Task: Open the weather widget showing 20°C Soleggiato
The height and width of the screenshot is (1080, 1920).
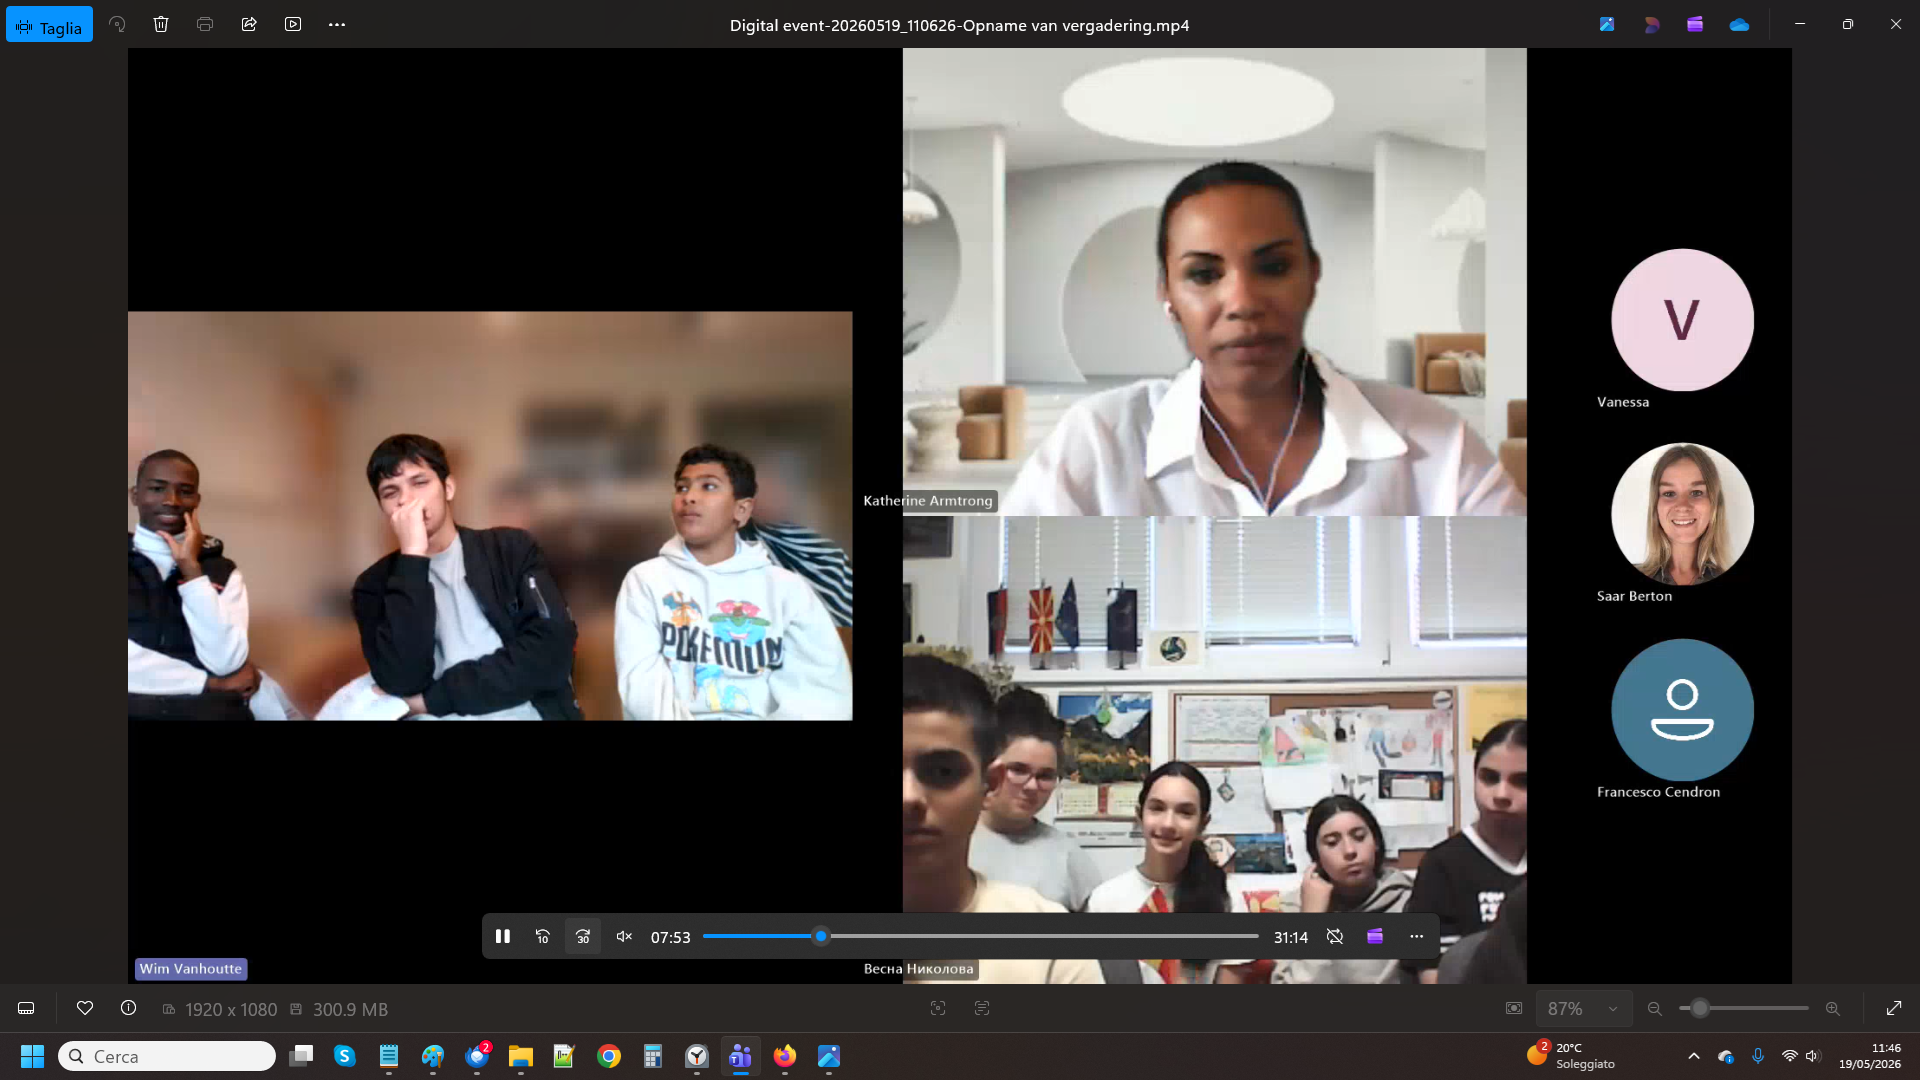Action: coord(1572,1056)
